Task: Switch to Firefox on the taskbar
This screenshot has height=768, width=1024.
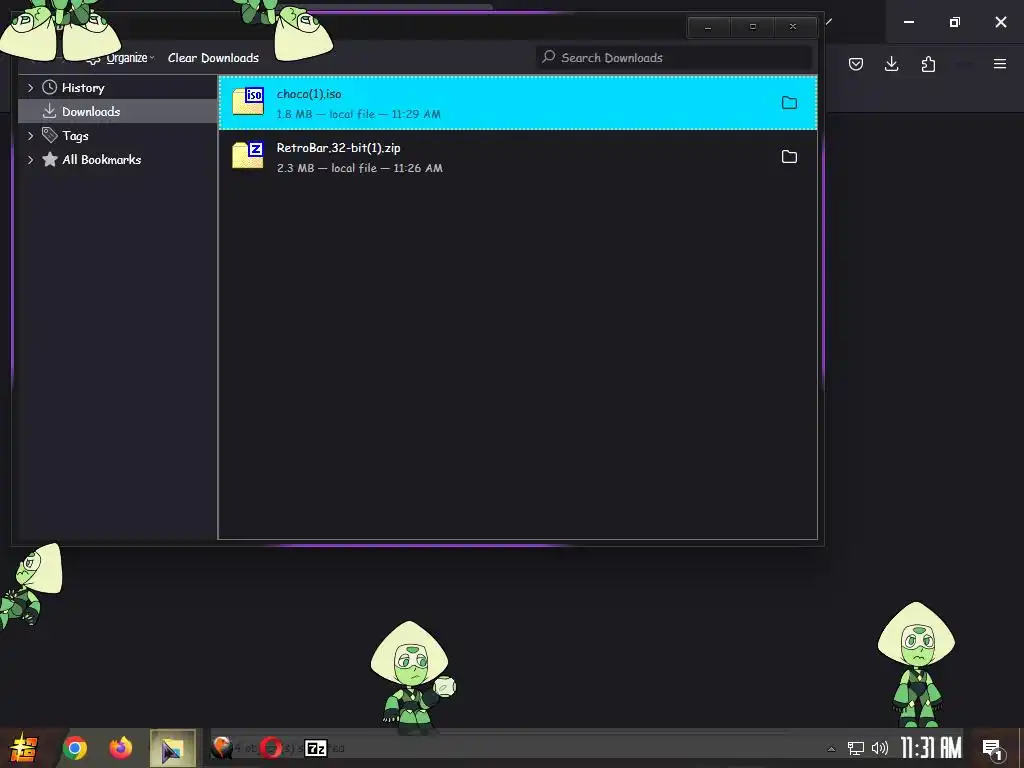Action: (x=121, y=748)
